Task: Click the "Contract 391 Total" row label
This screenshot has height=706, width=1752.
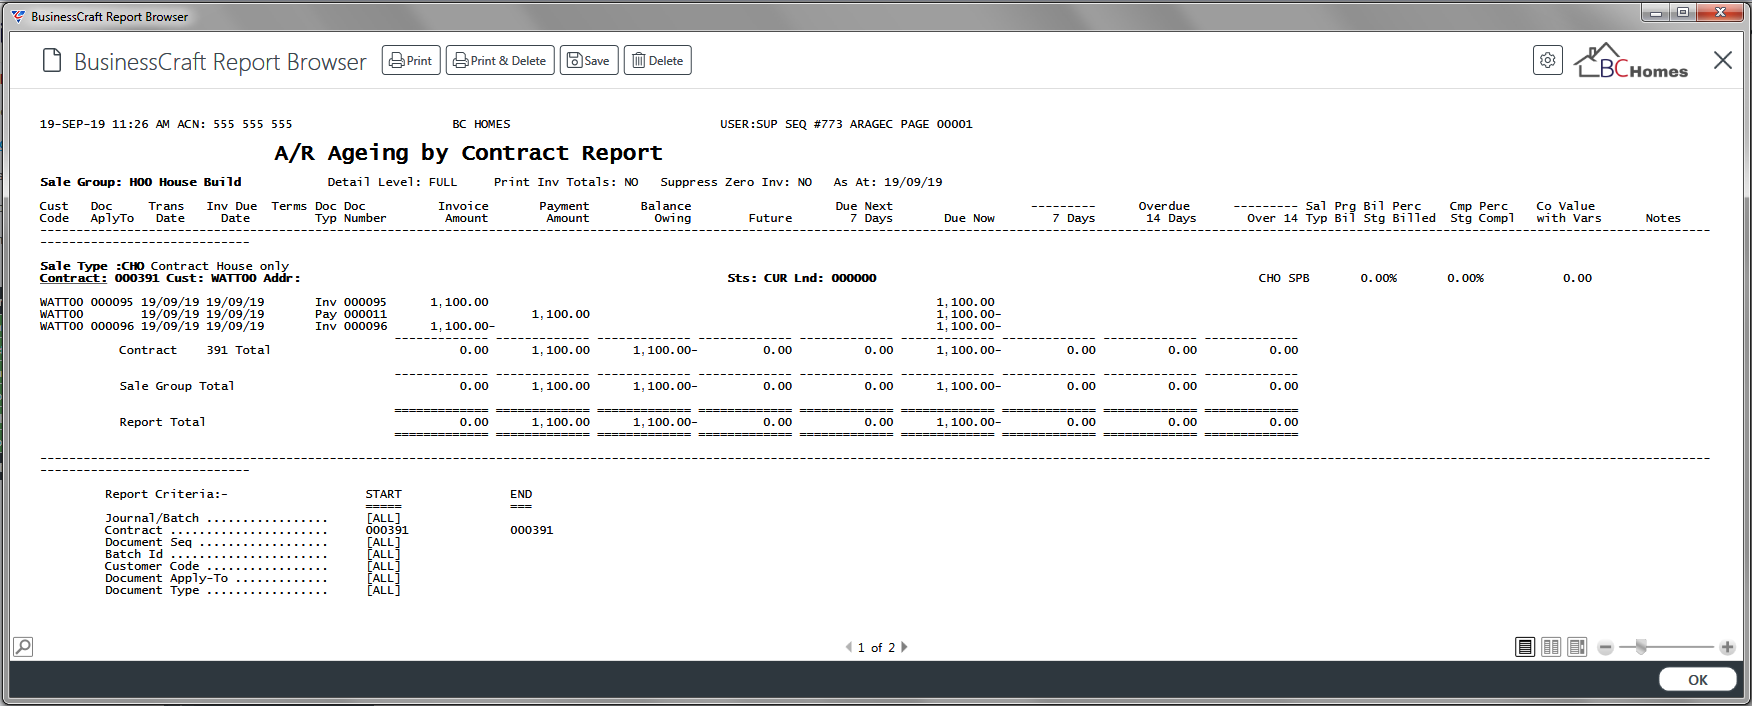Action: pyautogui.click(x=195, y=350)
